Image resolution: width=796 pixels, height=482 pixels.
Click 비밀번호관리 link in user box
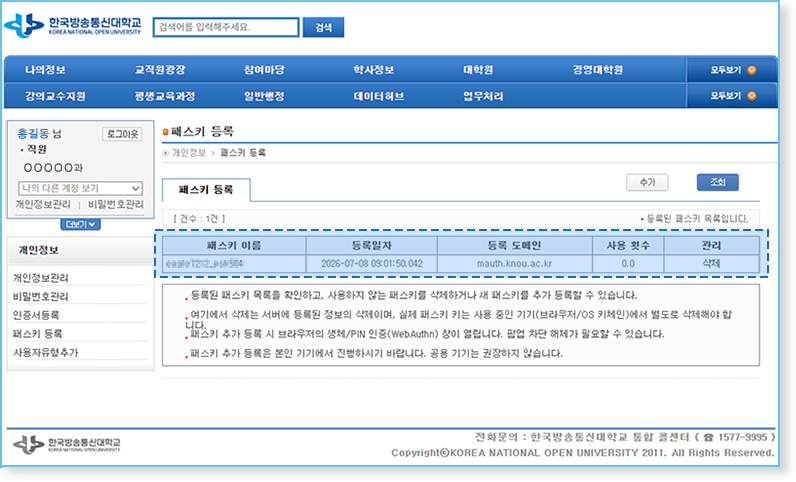click(x=116, y=204)
